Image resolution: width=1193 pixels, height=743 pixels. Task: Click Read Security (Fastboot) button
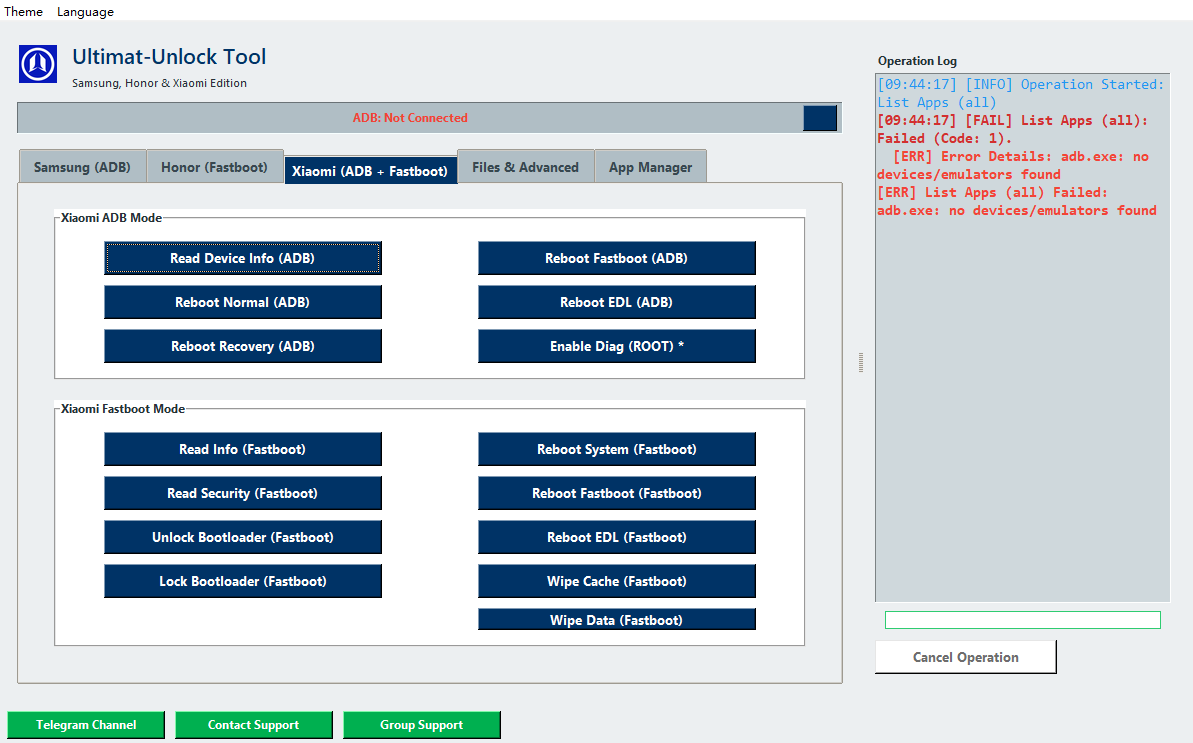pos(243,493)
